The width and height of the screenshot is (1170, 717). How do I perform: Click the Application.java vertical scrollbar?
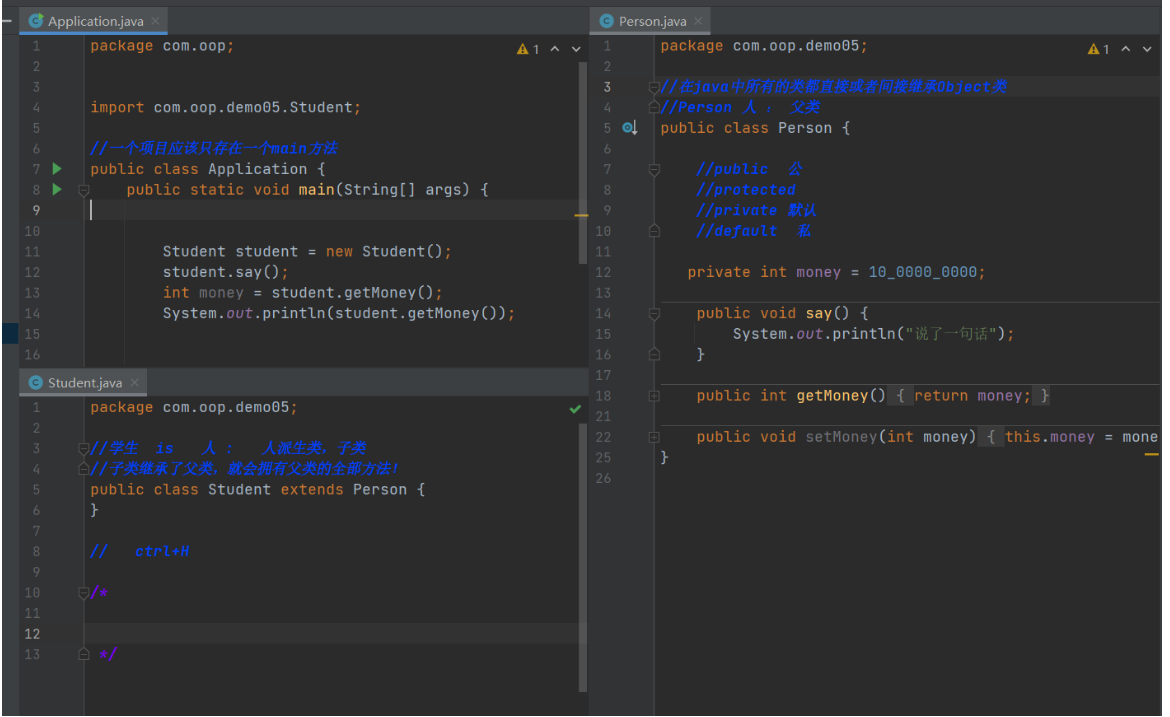coord(583,163)
